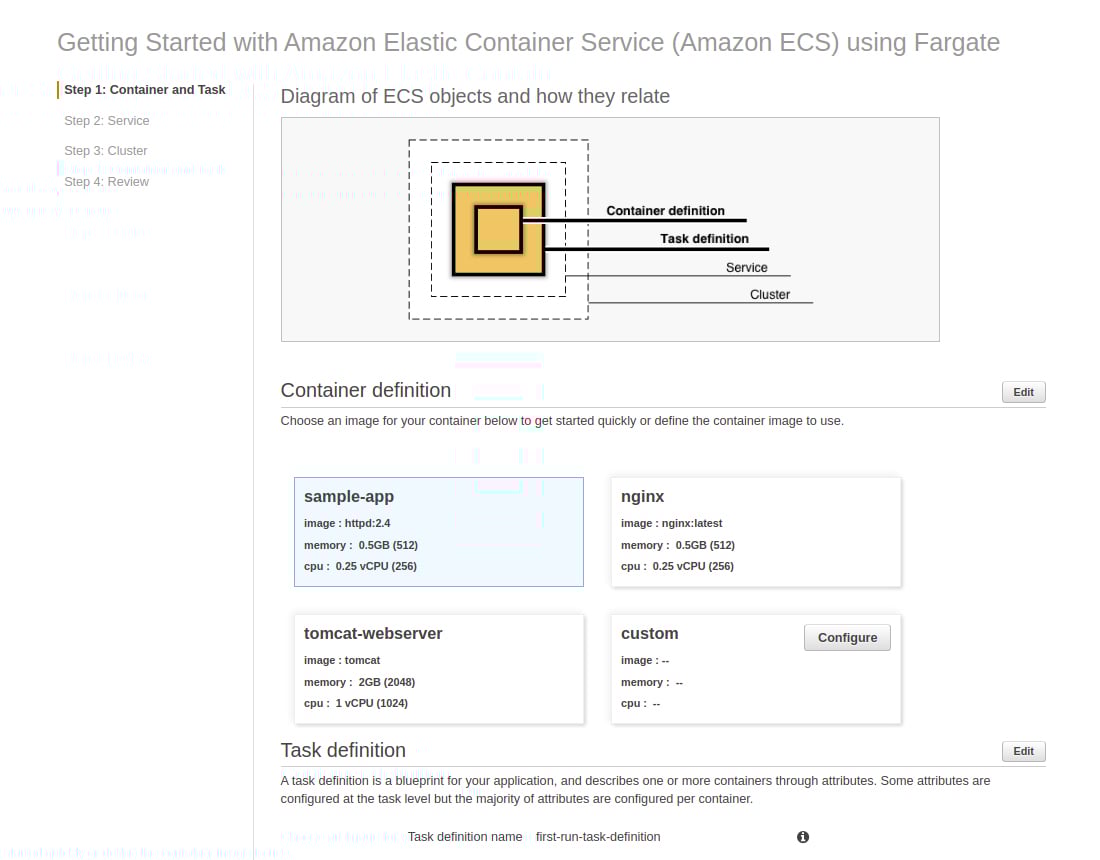Click the Task definition diagram label
Screen dimensions: 1100x860
click(x=704, y=238)
